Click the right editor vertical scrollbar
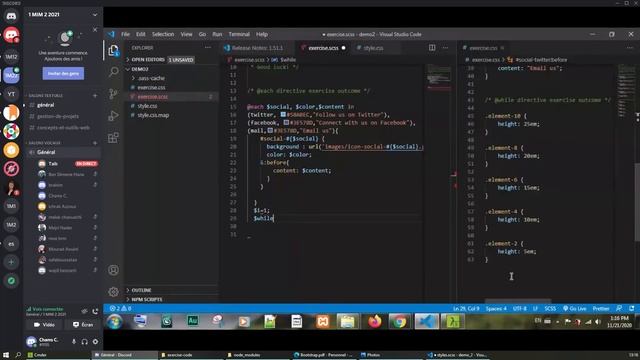This screenshot has height=360, width=640. point(637,202)
